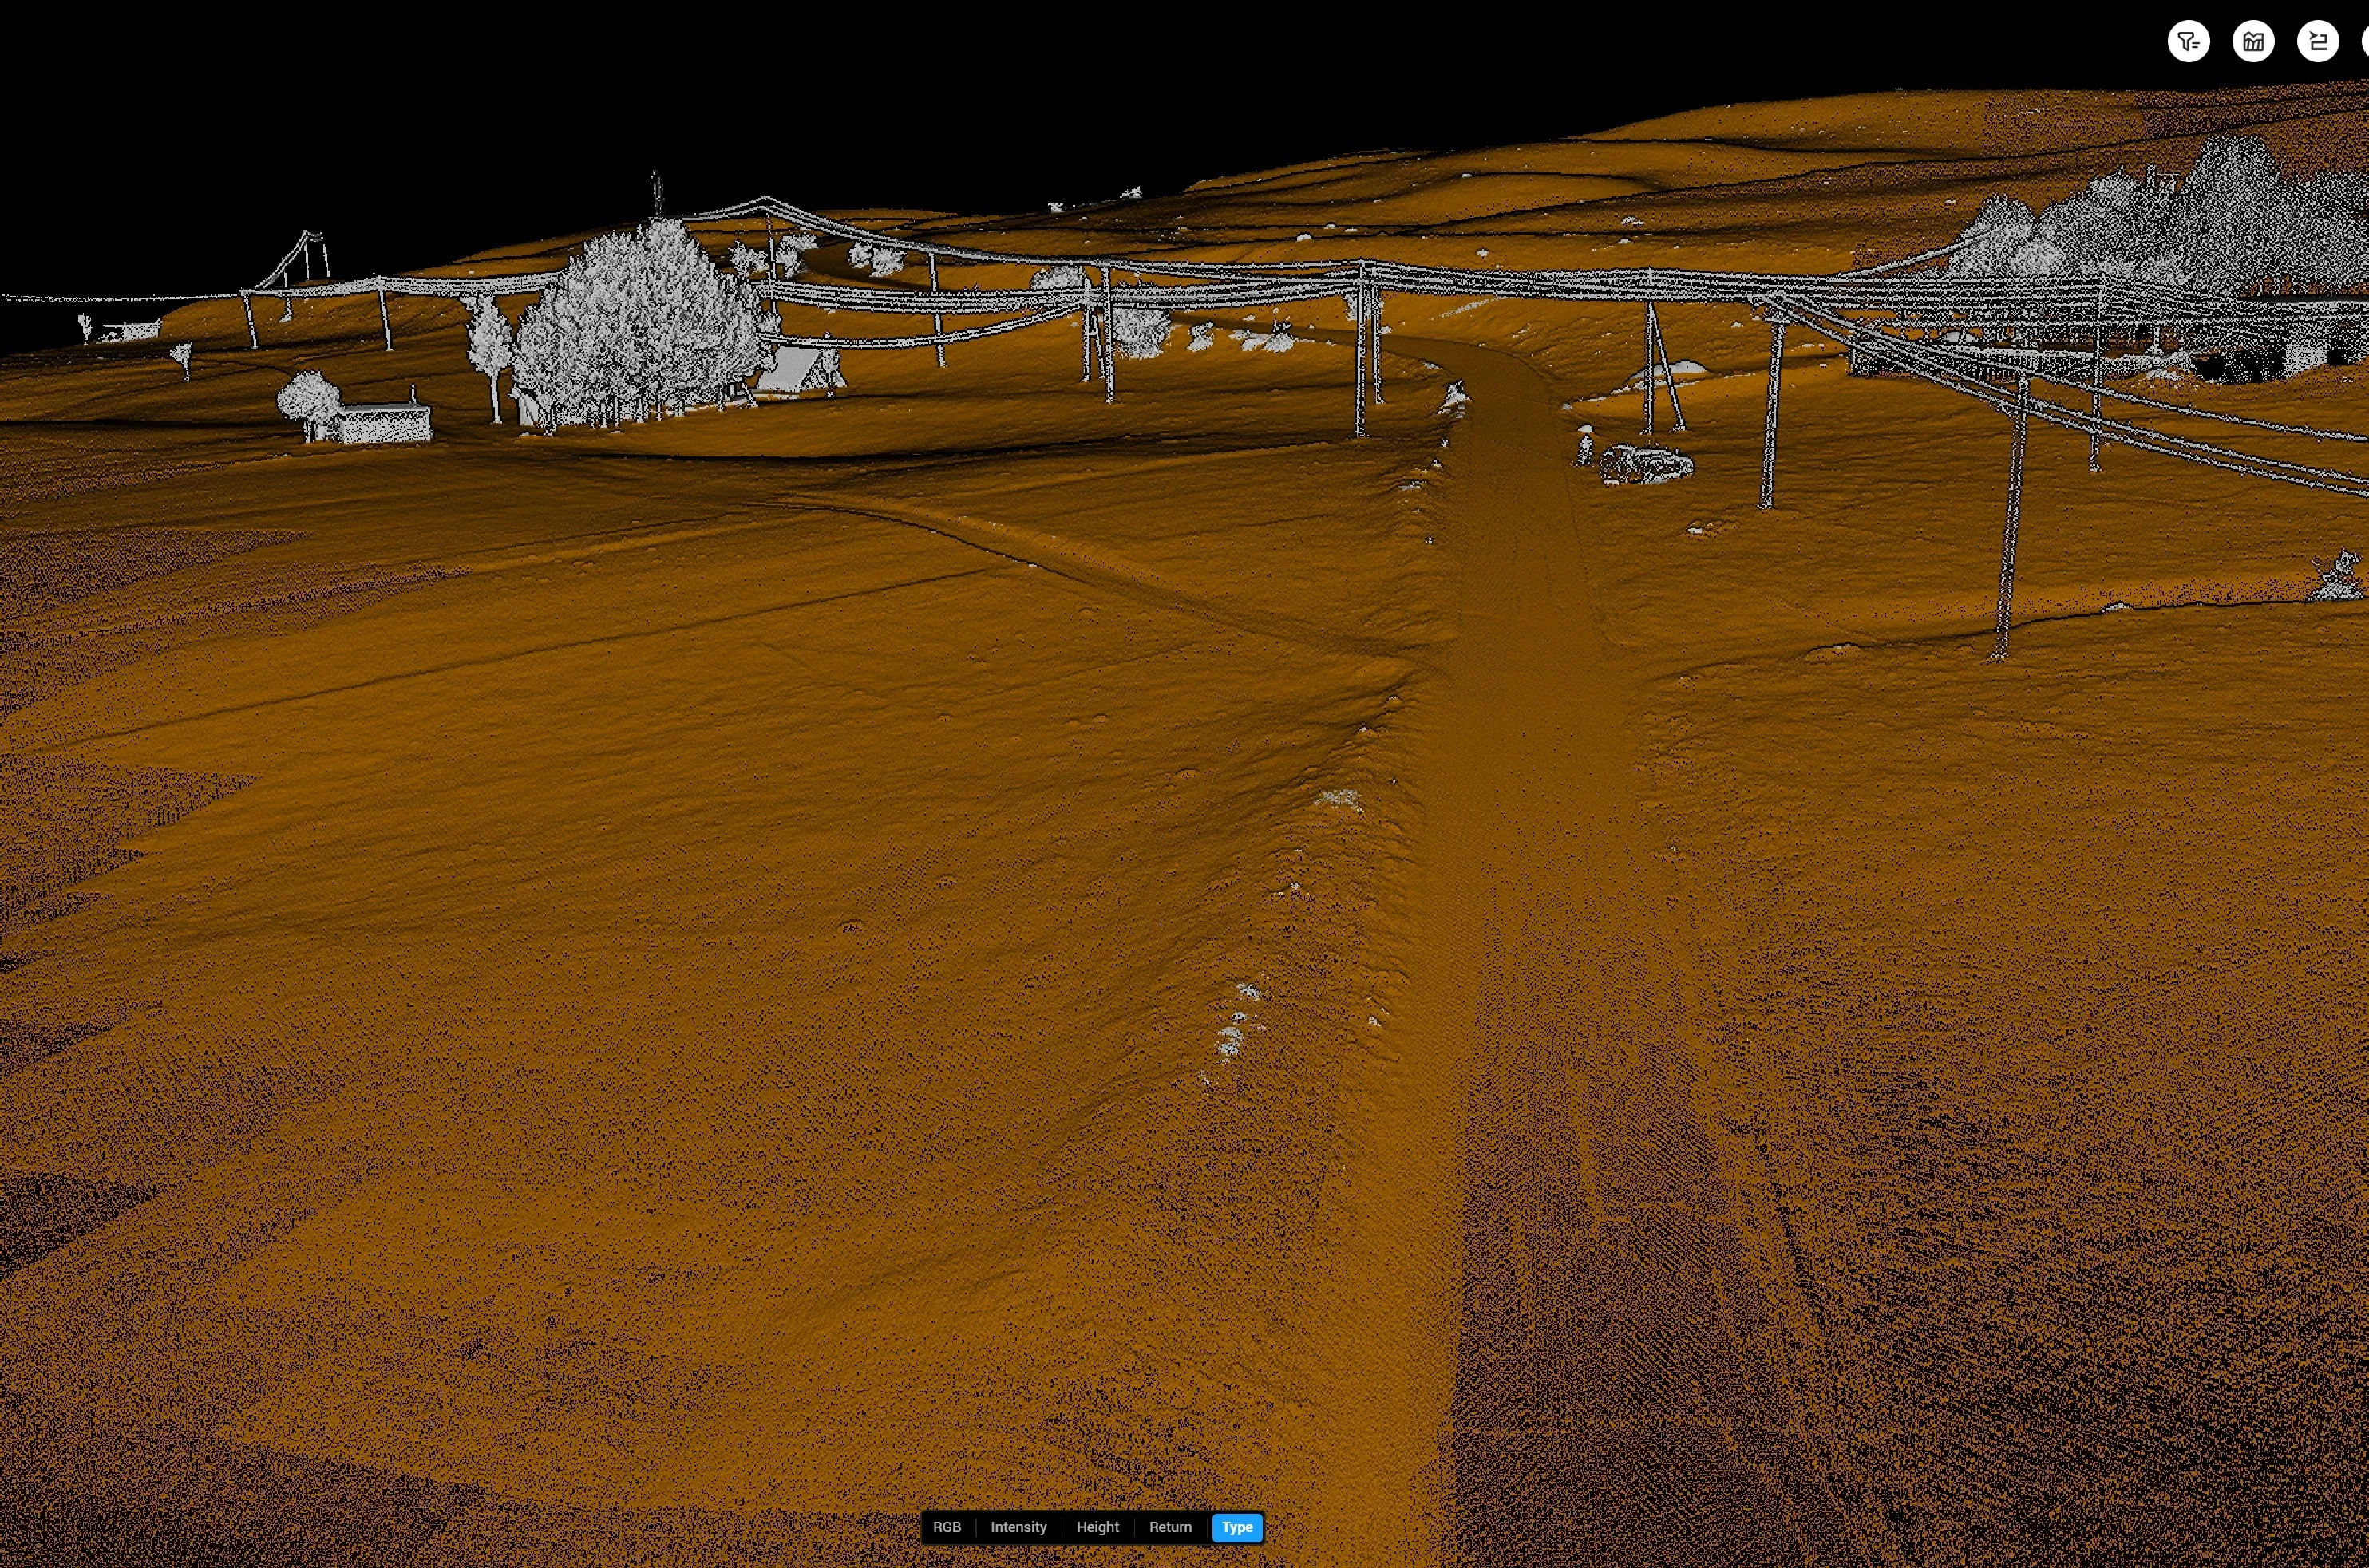Click the partially hidden rightmost round icon
Image resolution: width=2369 pixels, height=1568 pixels.
click(2365, 42)
